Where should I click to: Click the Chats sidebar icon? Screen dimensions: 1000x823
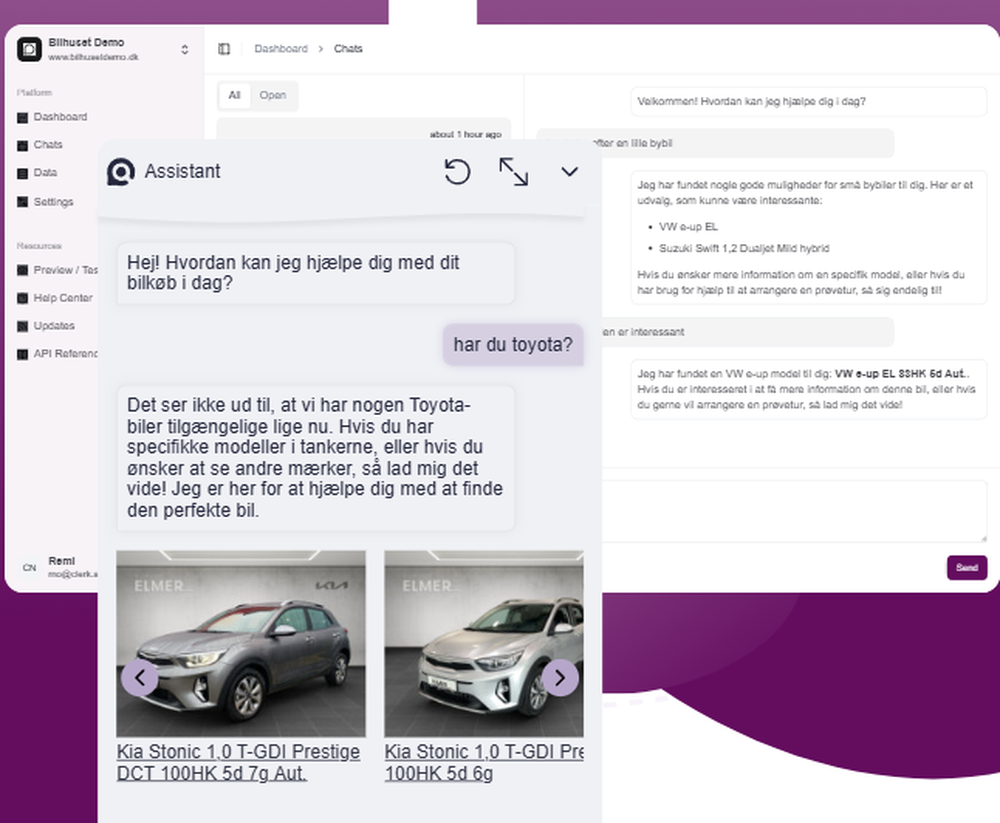coord(22,145)
